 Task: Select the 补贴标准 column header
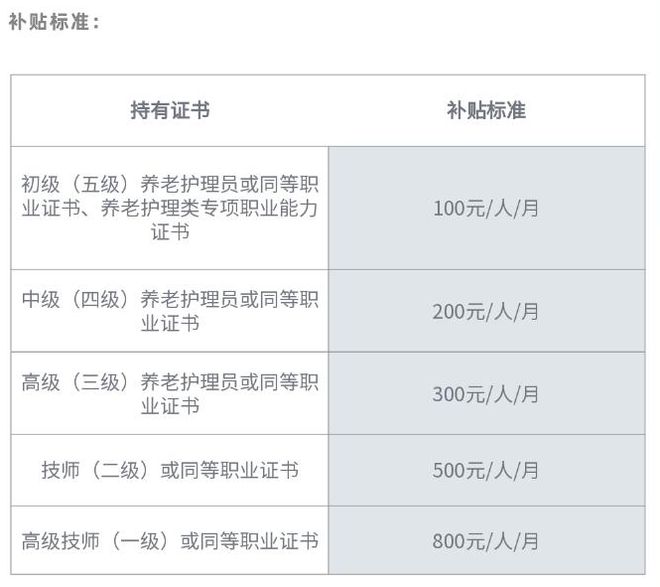coord(486,111)
